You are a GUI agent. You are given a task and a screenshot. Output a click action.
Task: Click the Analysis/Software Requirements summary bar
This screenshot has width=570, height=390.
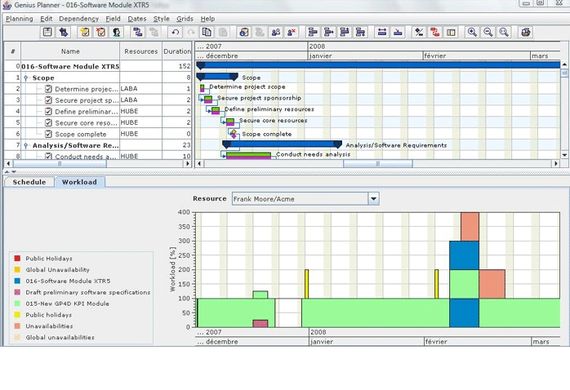282,145
